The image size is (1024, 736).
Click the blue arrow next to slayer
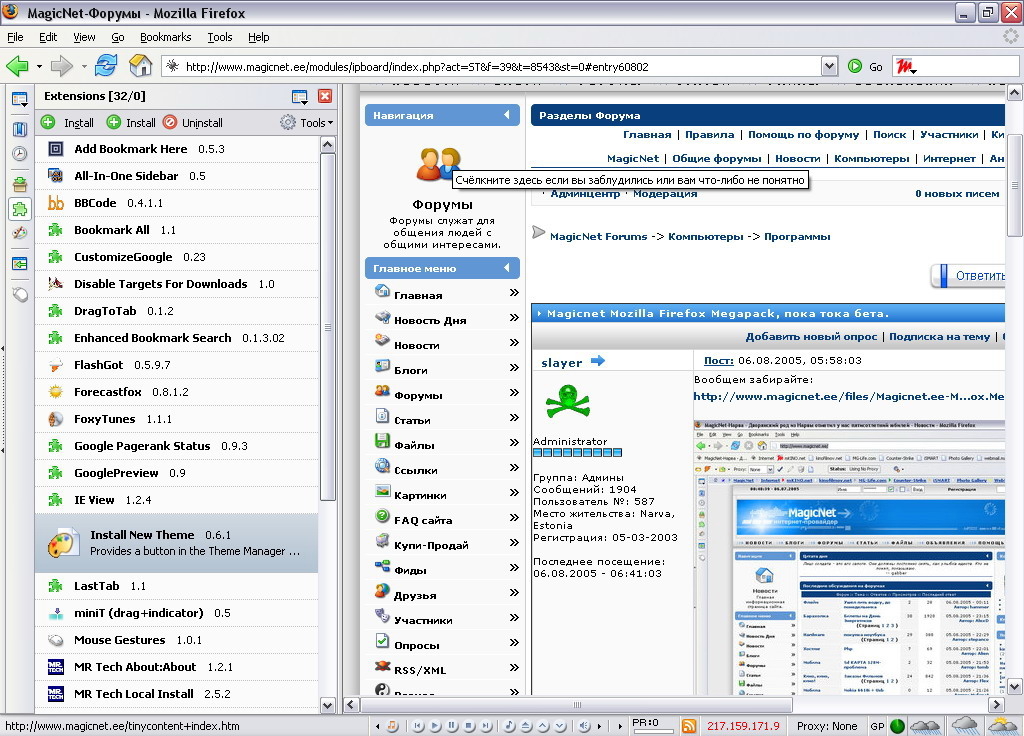(598, 360)
